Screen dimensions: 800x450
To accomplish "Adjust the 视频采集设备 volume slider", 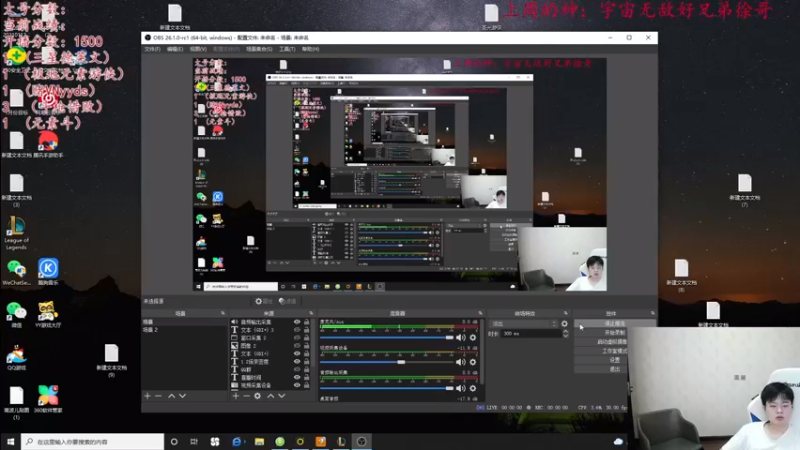I will point(387,362).
